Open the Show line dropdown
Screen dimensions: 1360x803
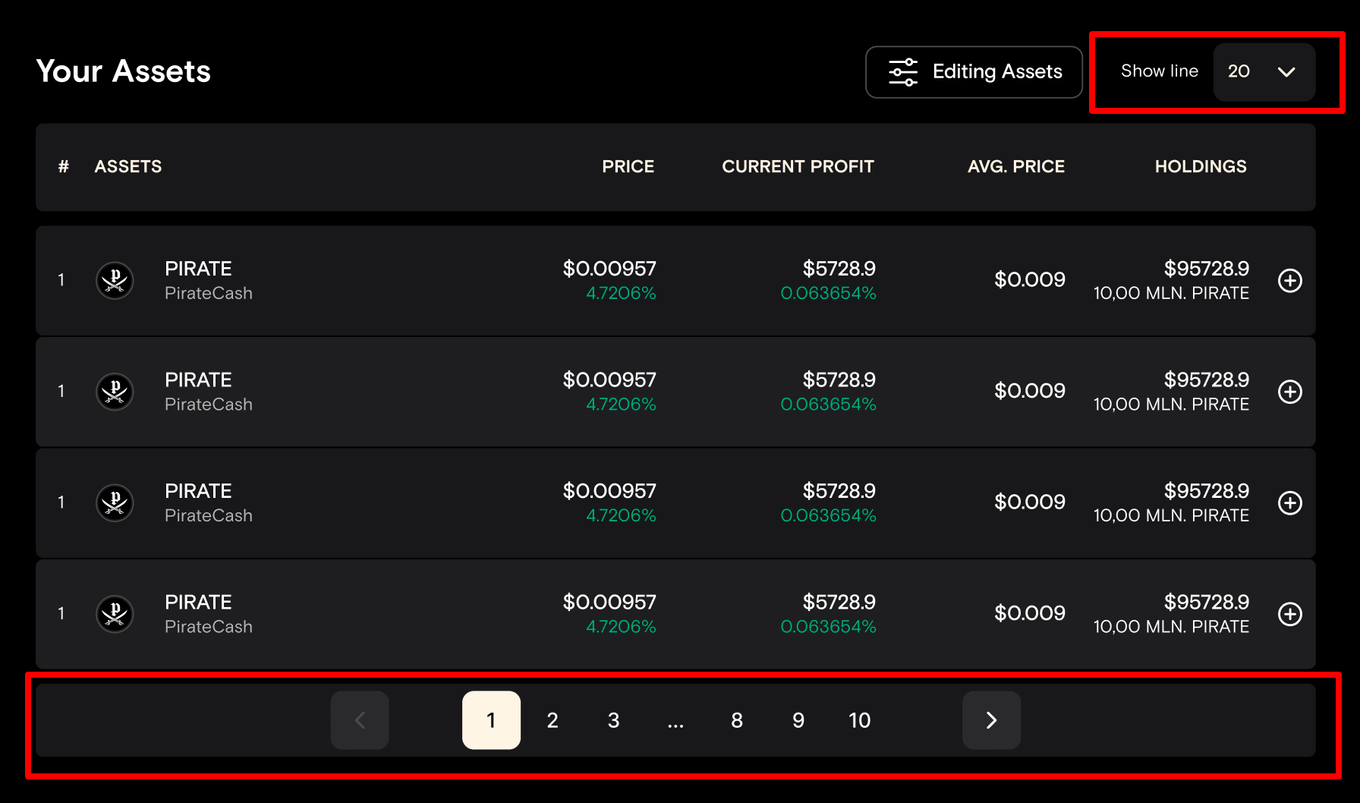pyautogui.click(x=1263, y=72)
